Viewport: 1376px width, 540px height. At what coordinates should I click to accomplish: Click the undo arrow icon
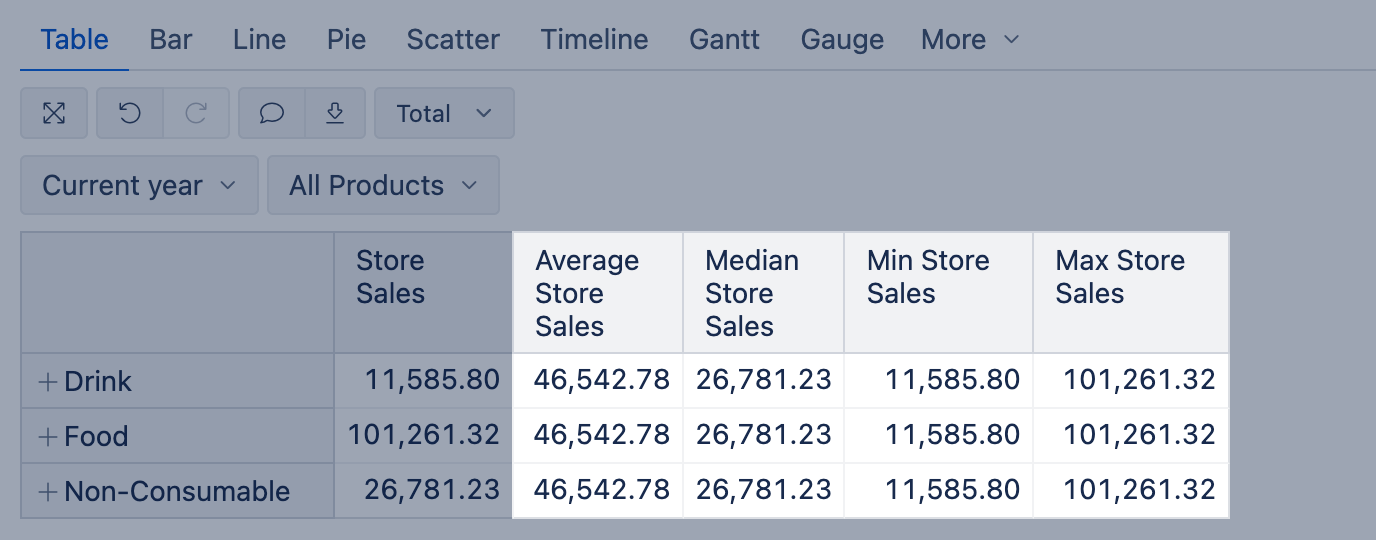(x=130, y=113)
